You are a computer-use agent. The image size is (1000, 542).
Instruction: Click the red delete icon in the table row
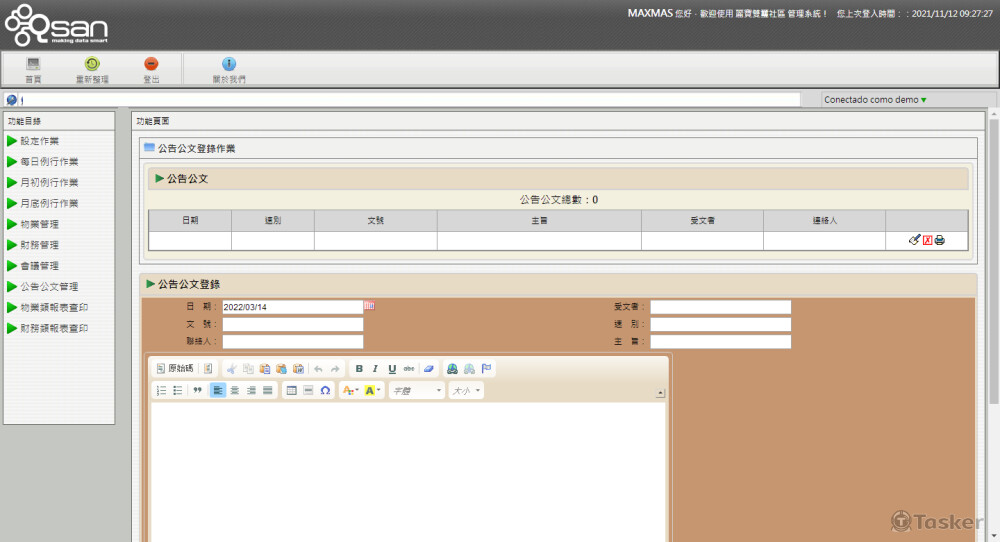pyautogui.click(x=927, y=240)
